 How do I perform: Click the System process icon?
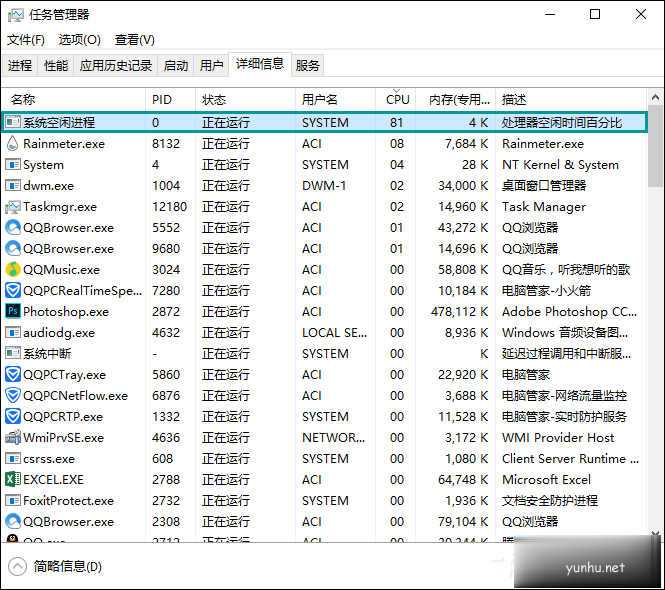click(13, 165)
